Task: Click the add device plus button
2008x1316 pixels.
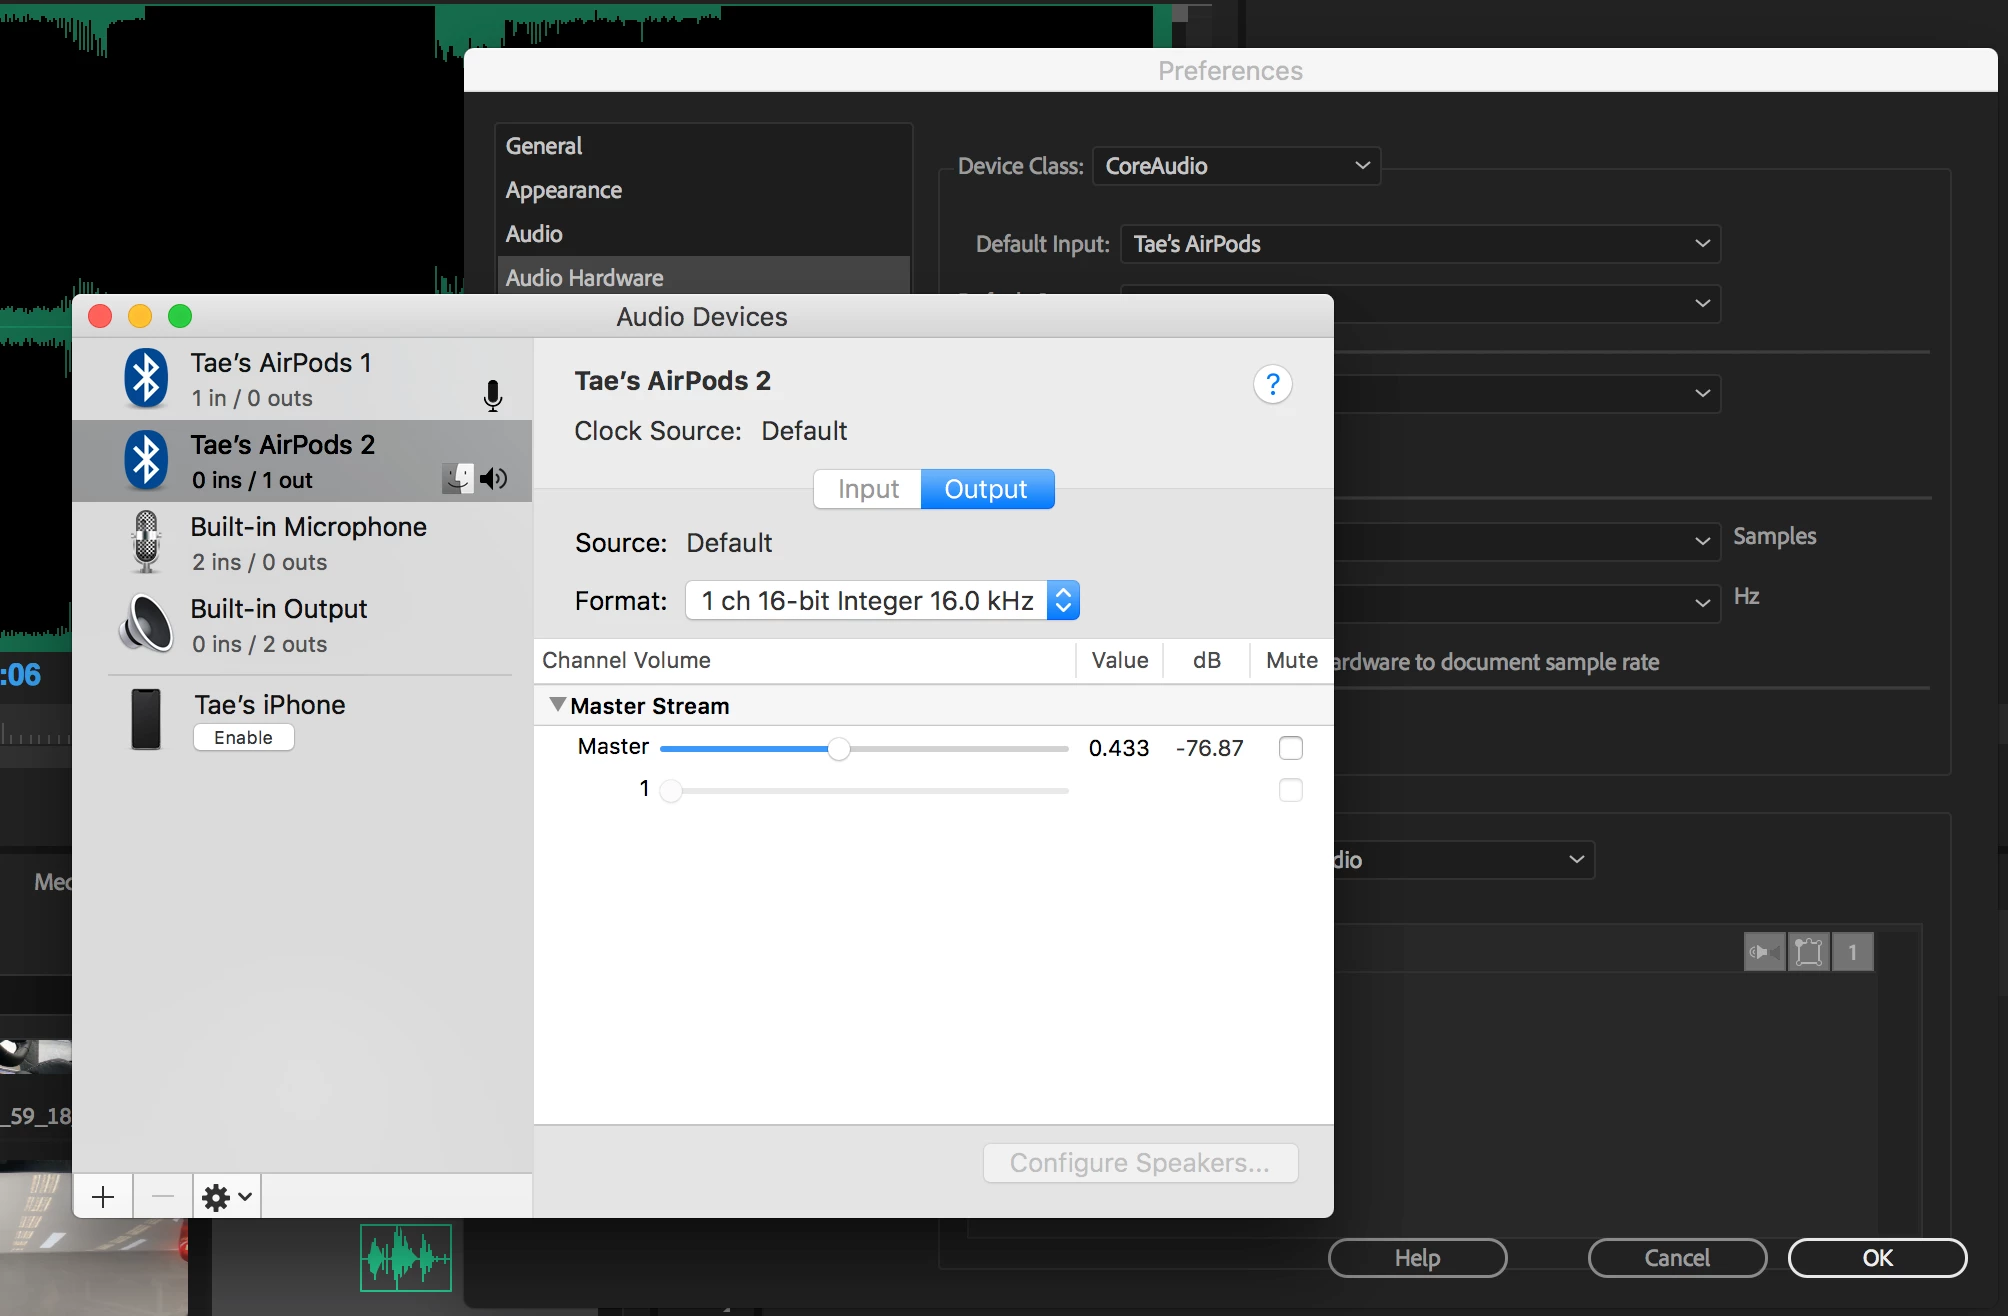Action: (103, 1196)
